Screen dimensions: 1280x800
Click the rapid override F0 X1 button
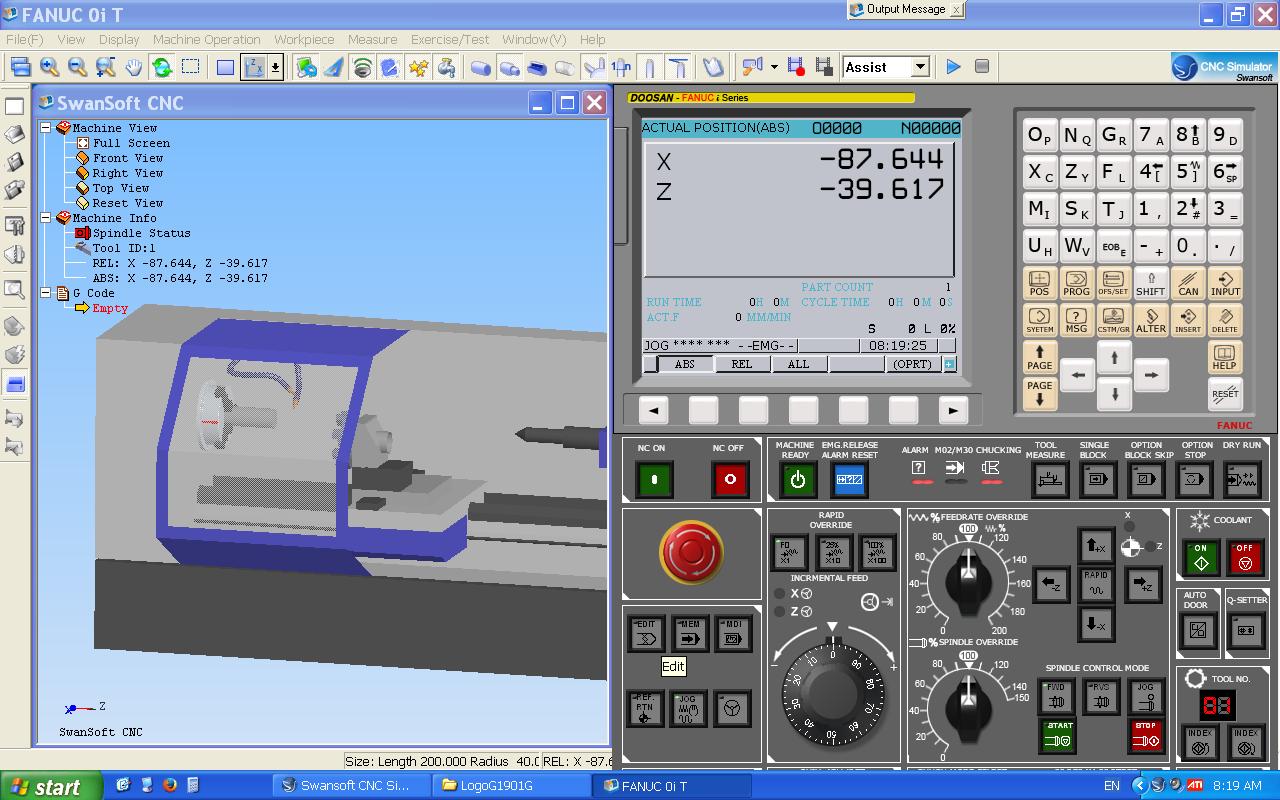click(x=790, y=553)
